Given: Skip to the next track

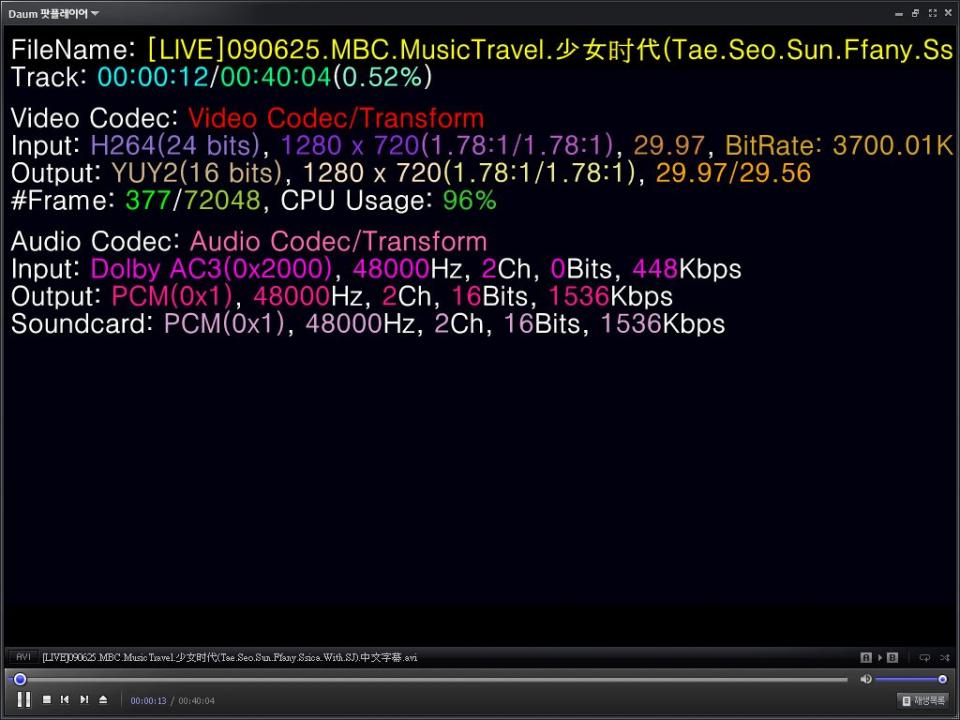Looking at the screenshot, I should (84, 700).
